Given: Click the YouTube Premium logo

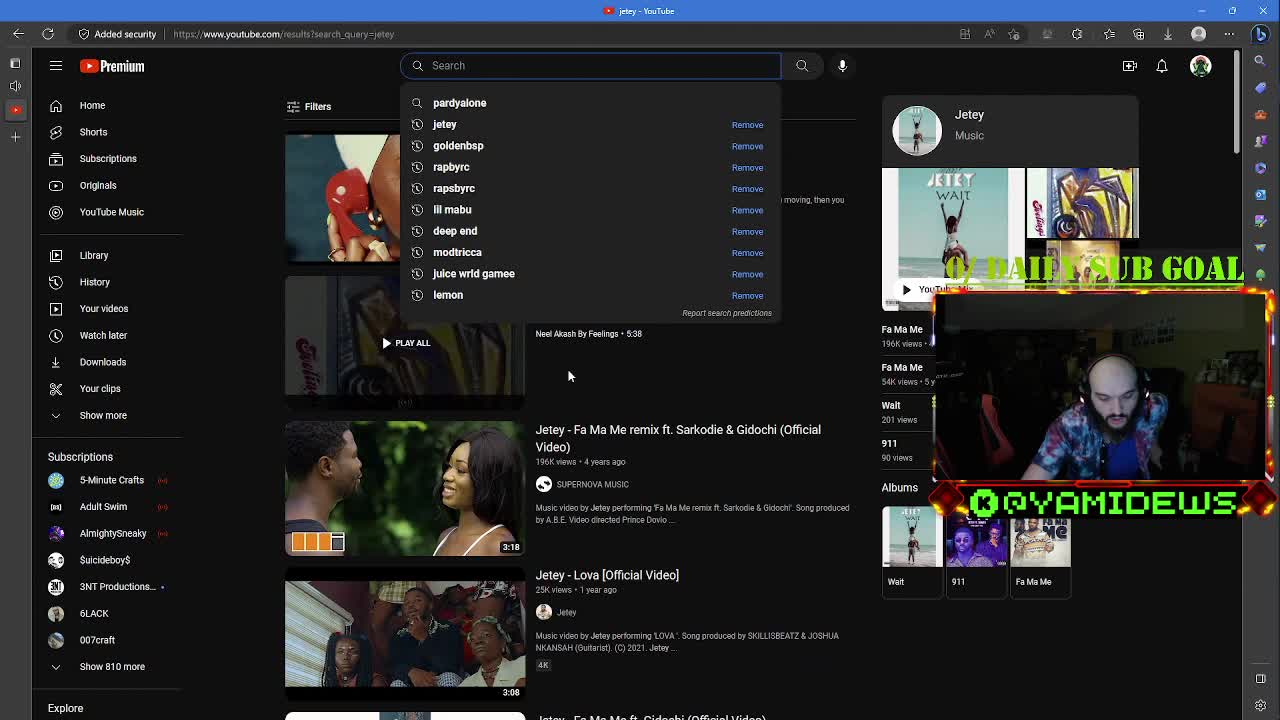Looking at the screenshot, I should [112, 66].
